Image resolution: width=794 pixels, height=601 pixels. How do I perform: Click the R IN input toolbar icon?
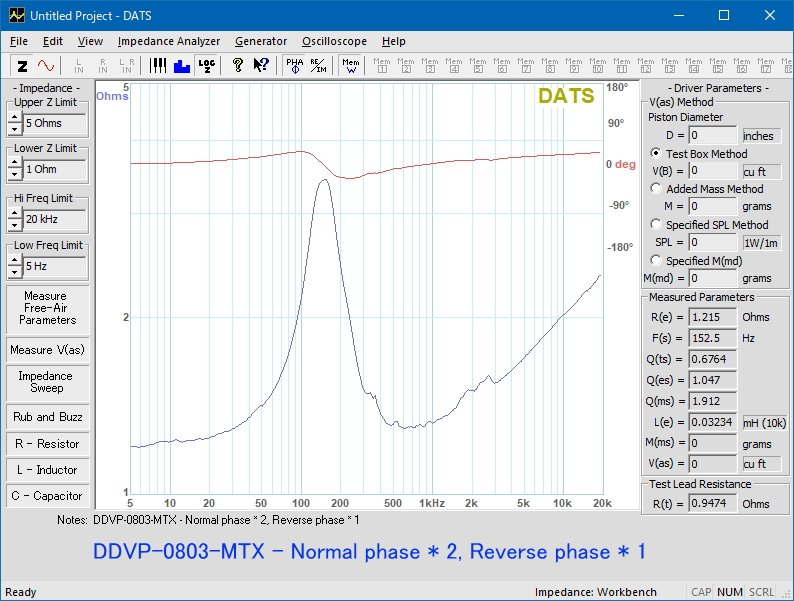coord(103,66)
